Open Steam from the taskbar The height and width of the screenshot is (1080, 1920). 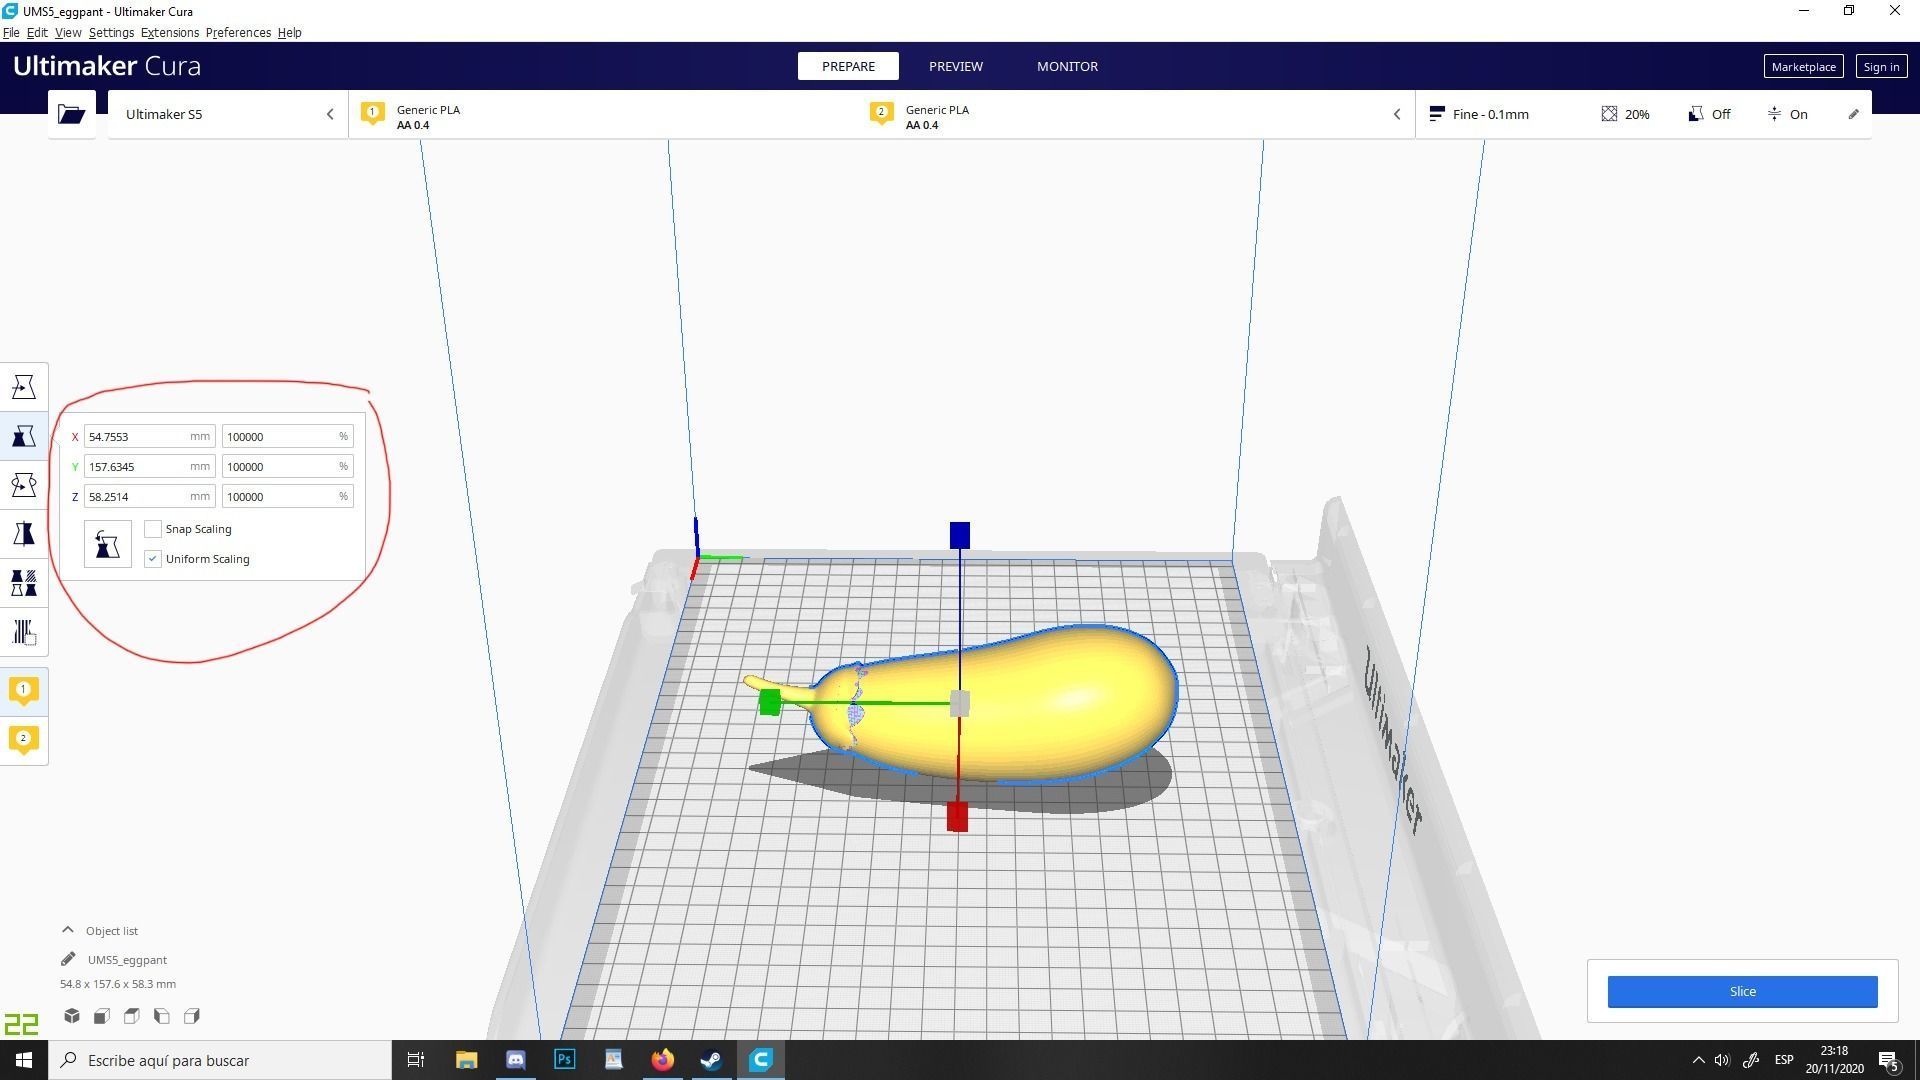(x=712, y=1060)
